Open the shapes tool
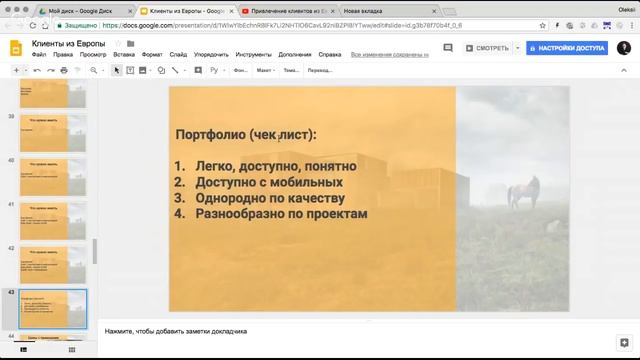The image size is (640, 360). click(x=162, y=70)
